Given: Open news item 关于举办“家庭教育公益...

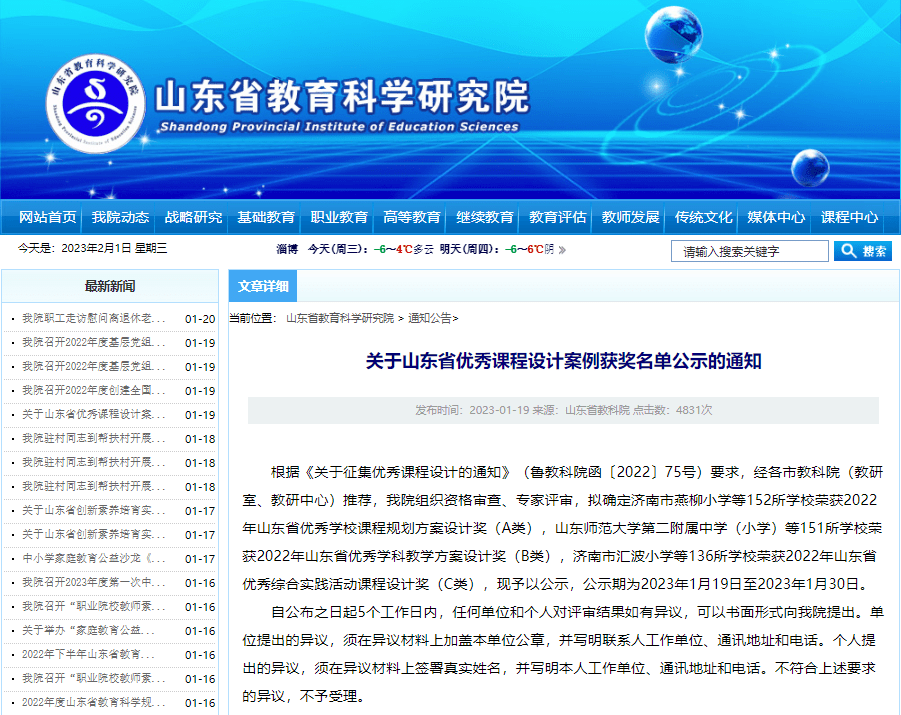Looking at the screenshot, I should point(88,631).
